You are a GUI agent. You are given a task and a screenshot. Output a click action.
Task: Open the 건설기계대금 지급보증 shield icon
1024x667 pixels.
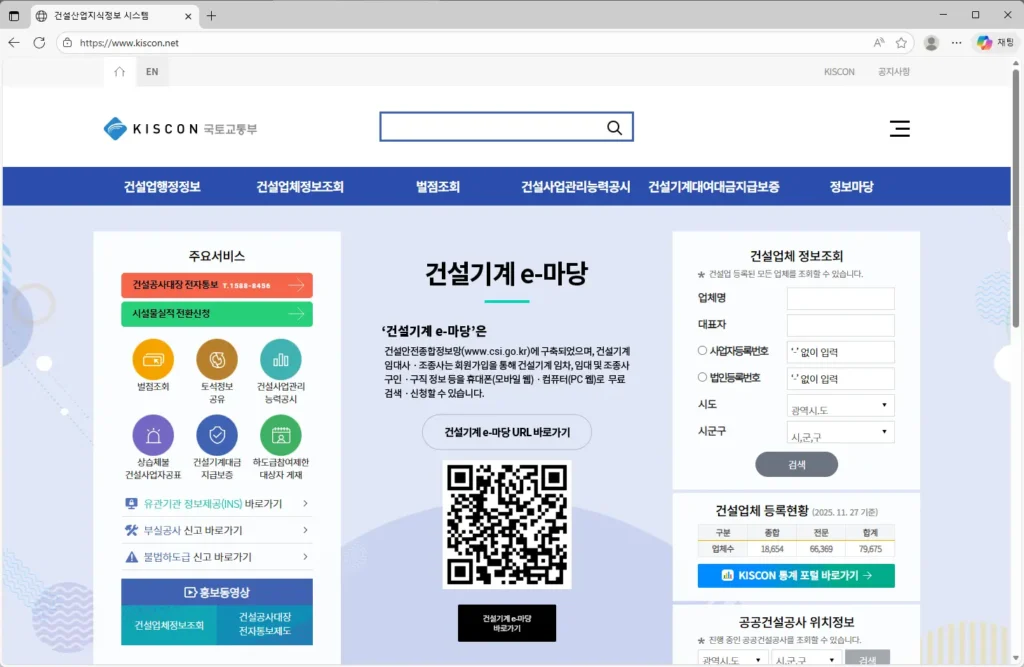pyautogui.click(x=217, y=436)
